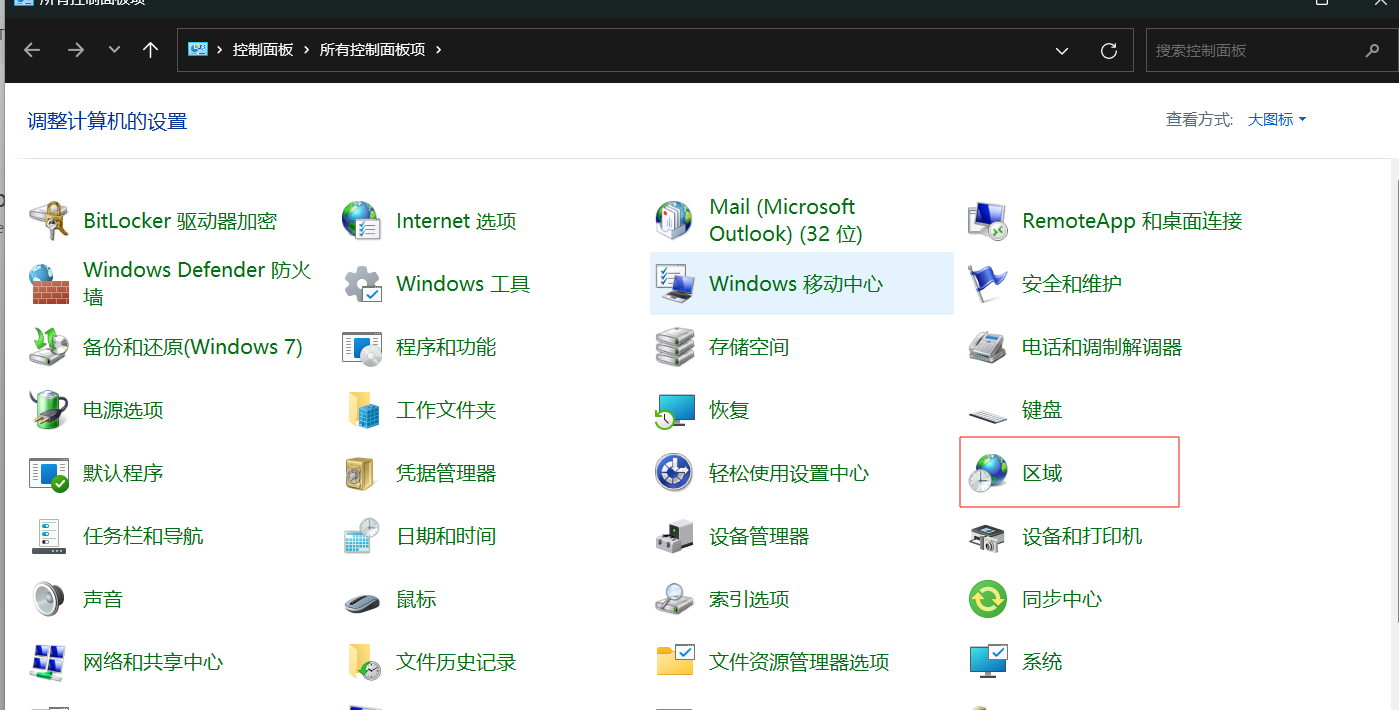Open the 备份和还原(Windows 7) icon

click(x=48, y=347)
